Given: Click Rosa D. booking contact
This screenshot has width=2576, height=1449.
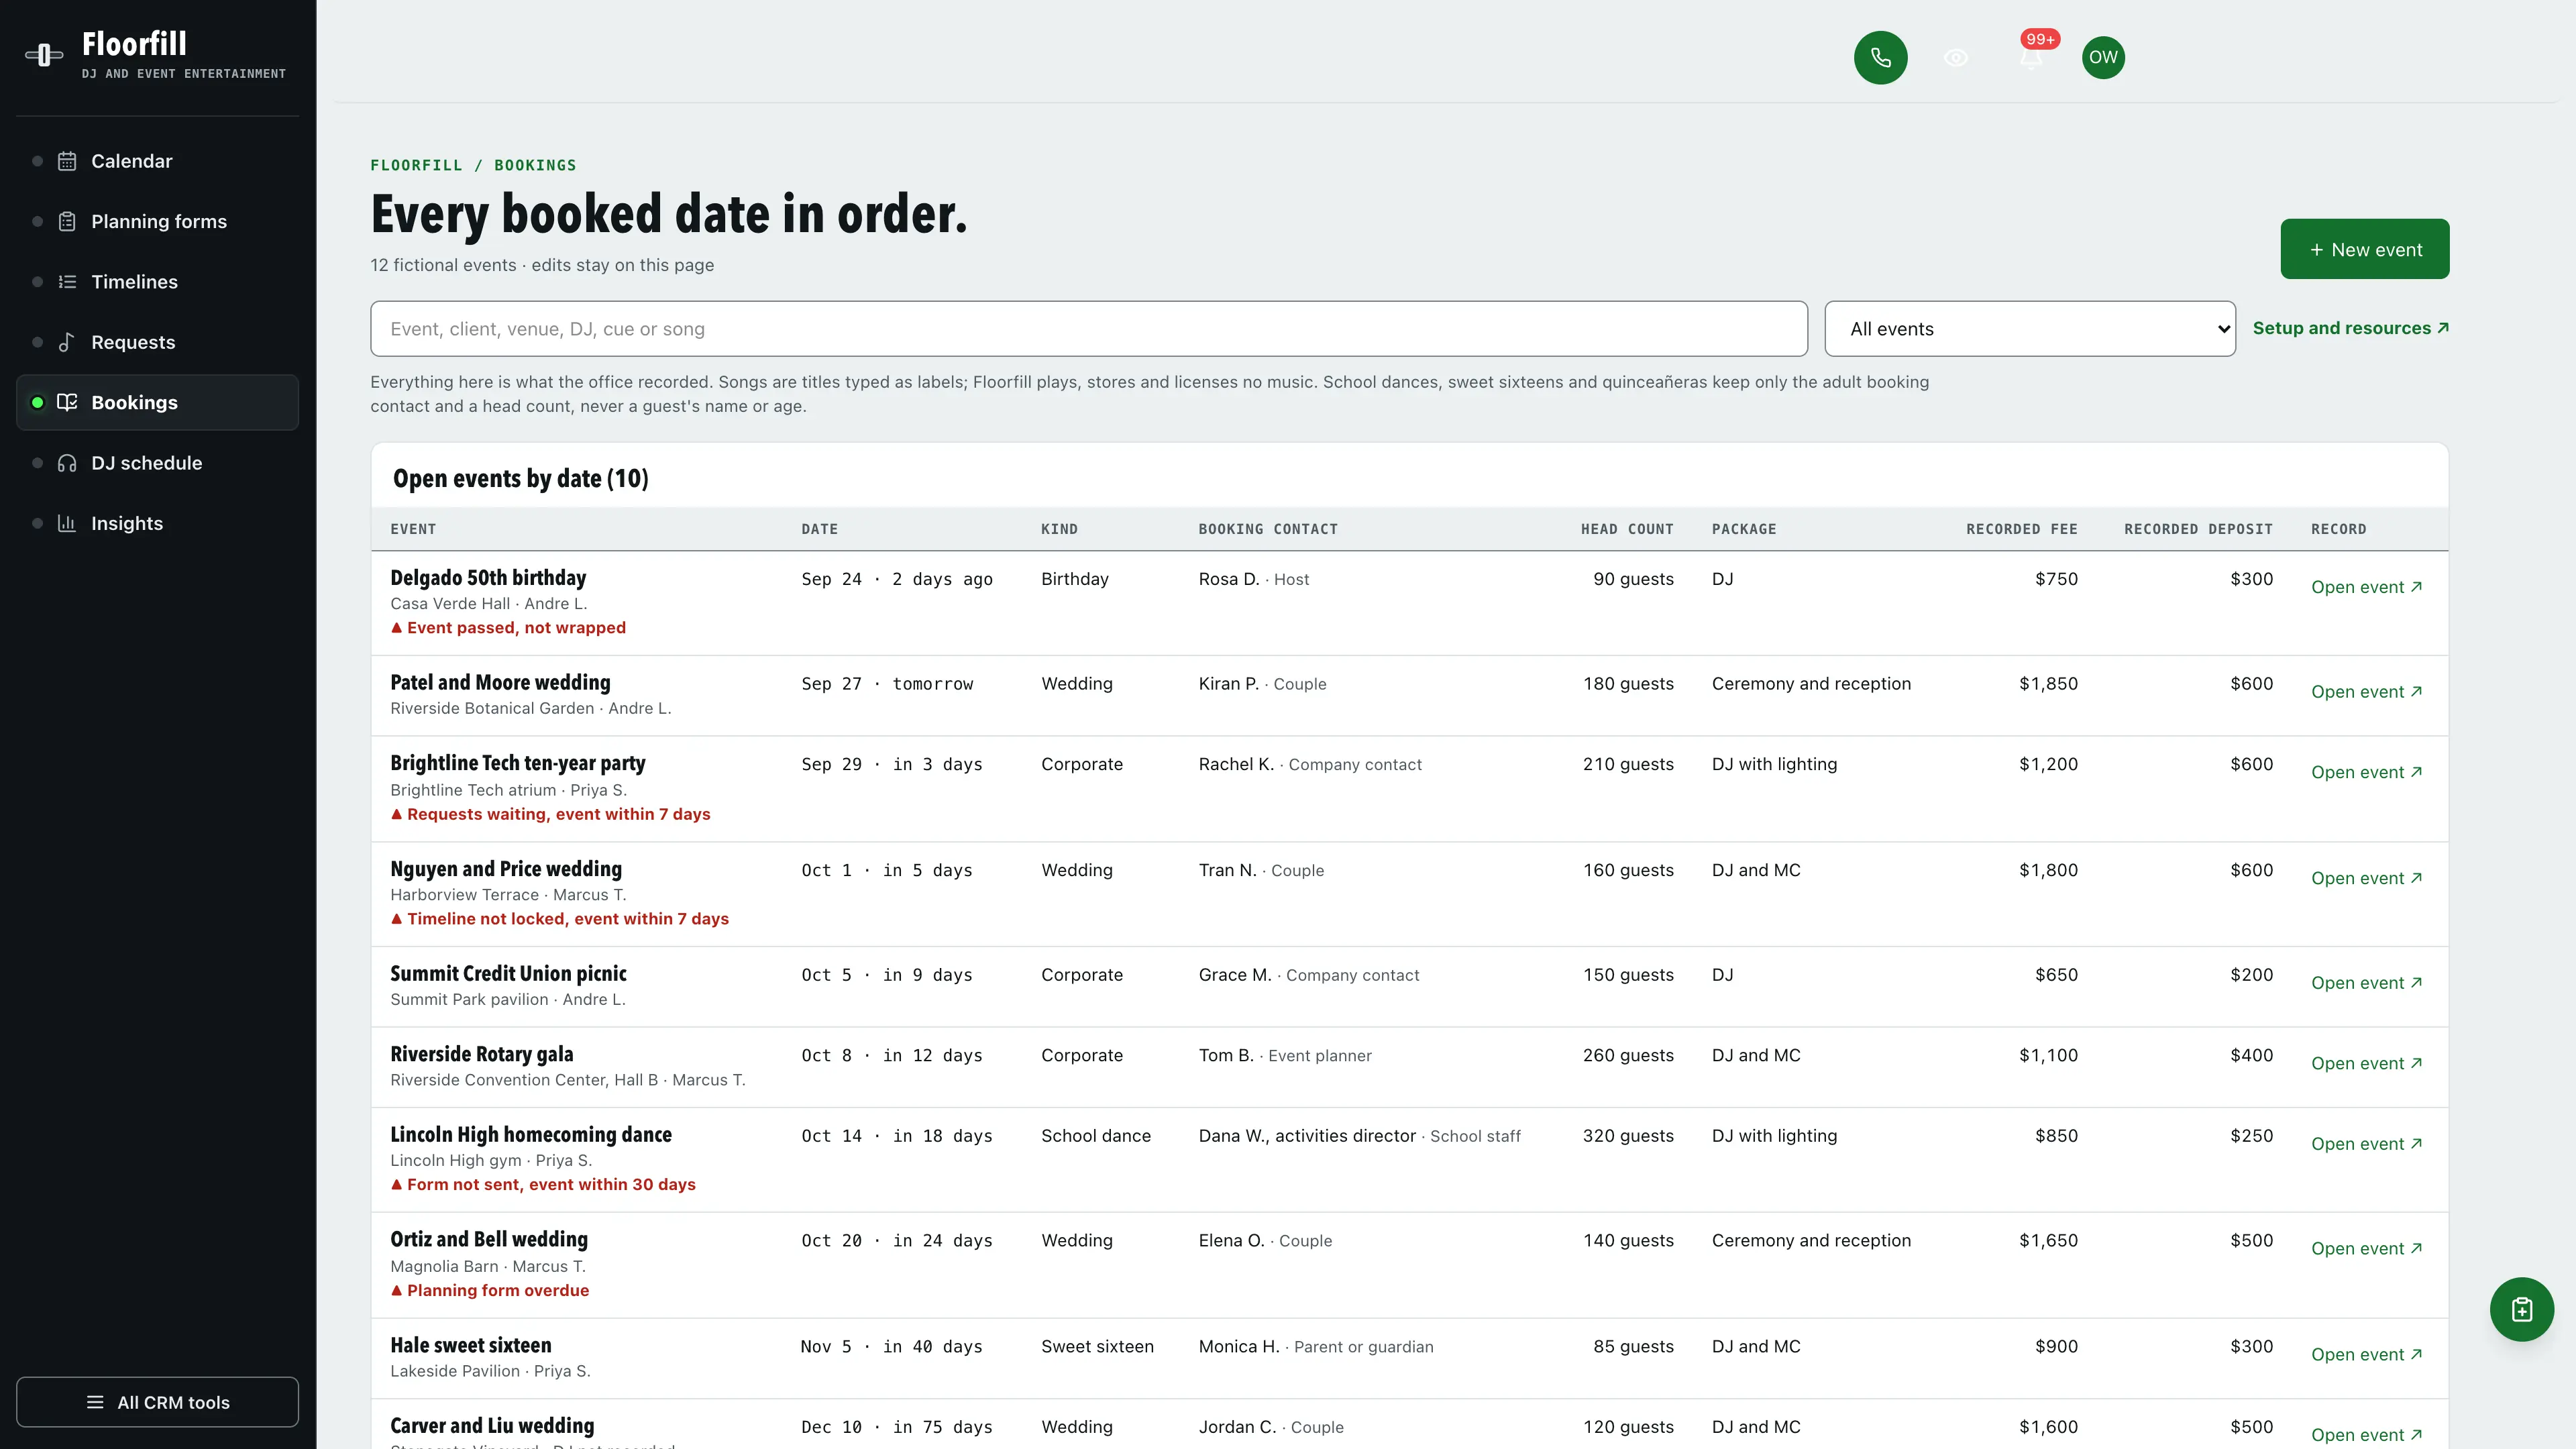Looking at the screenshot, I should click(1254, 579).
